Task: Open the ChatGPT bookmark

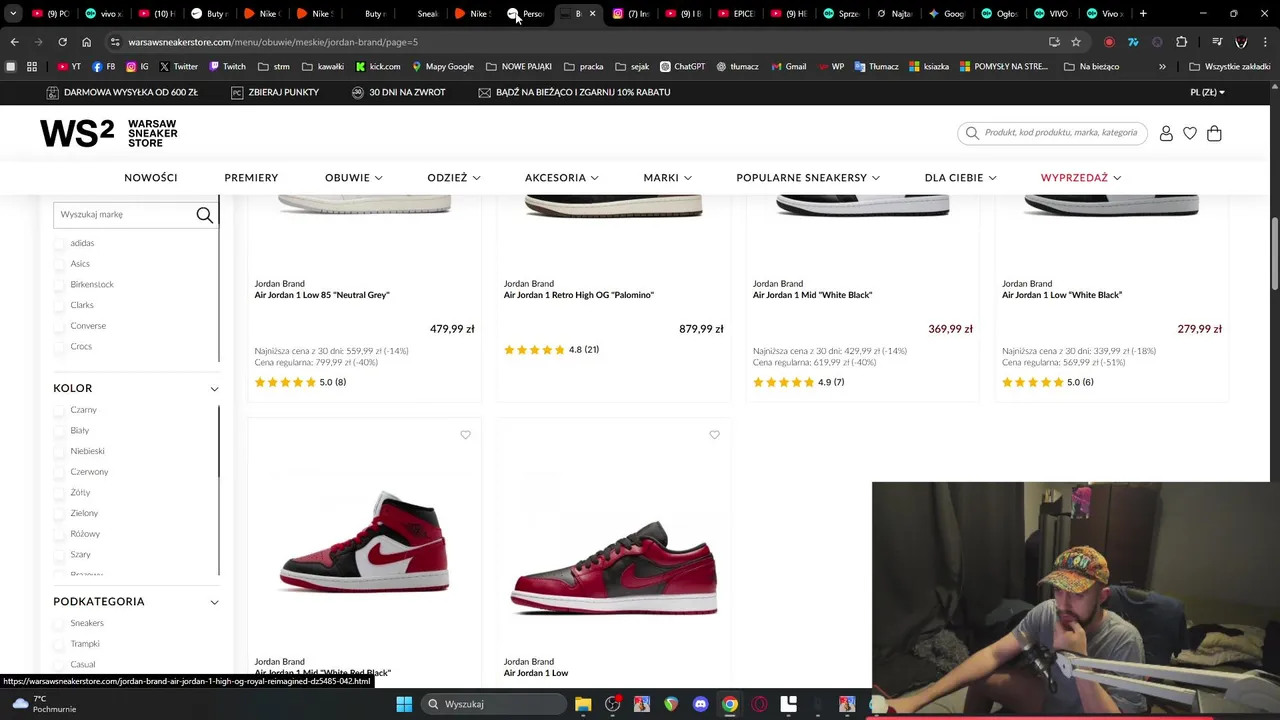Action: [682, 66]
